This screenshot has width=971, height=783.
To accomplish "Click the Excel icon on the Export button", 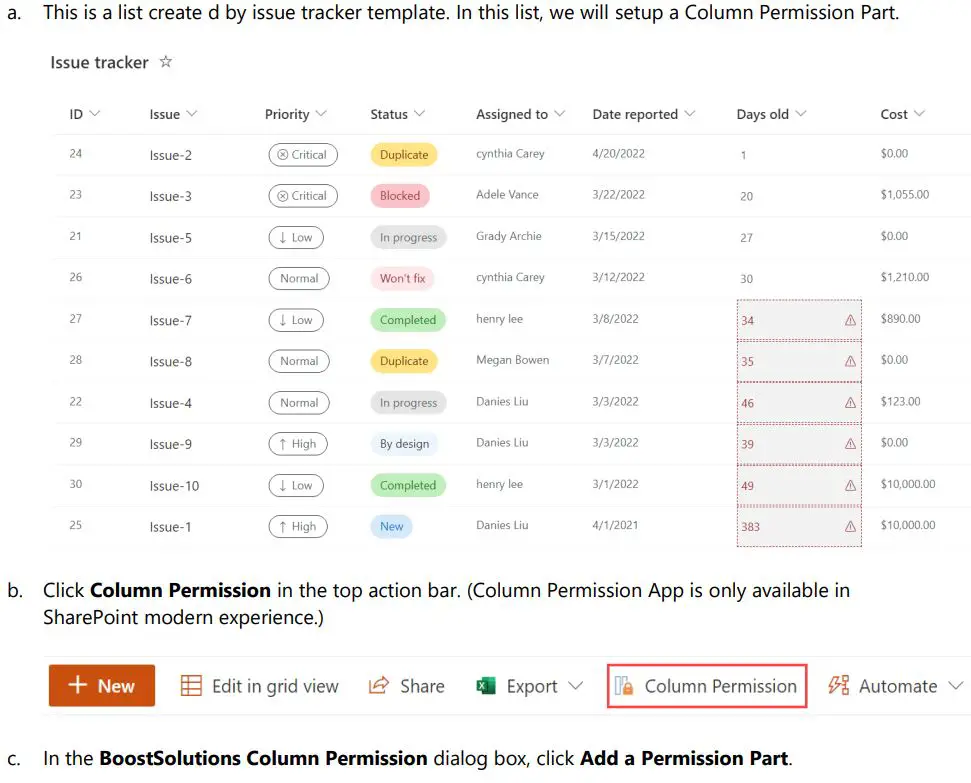I will [487, 686].
